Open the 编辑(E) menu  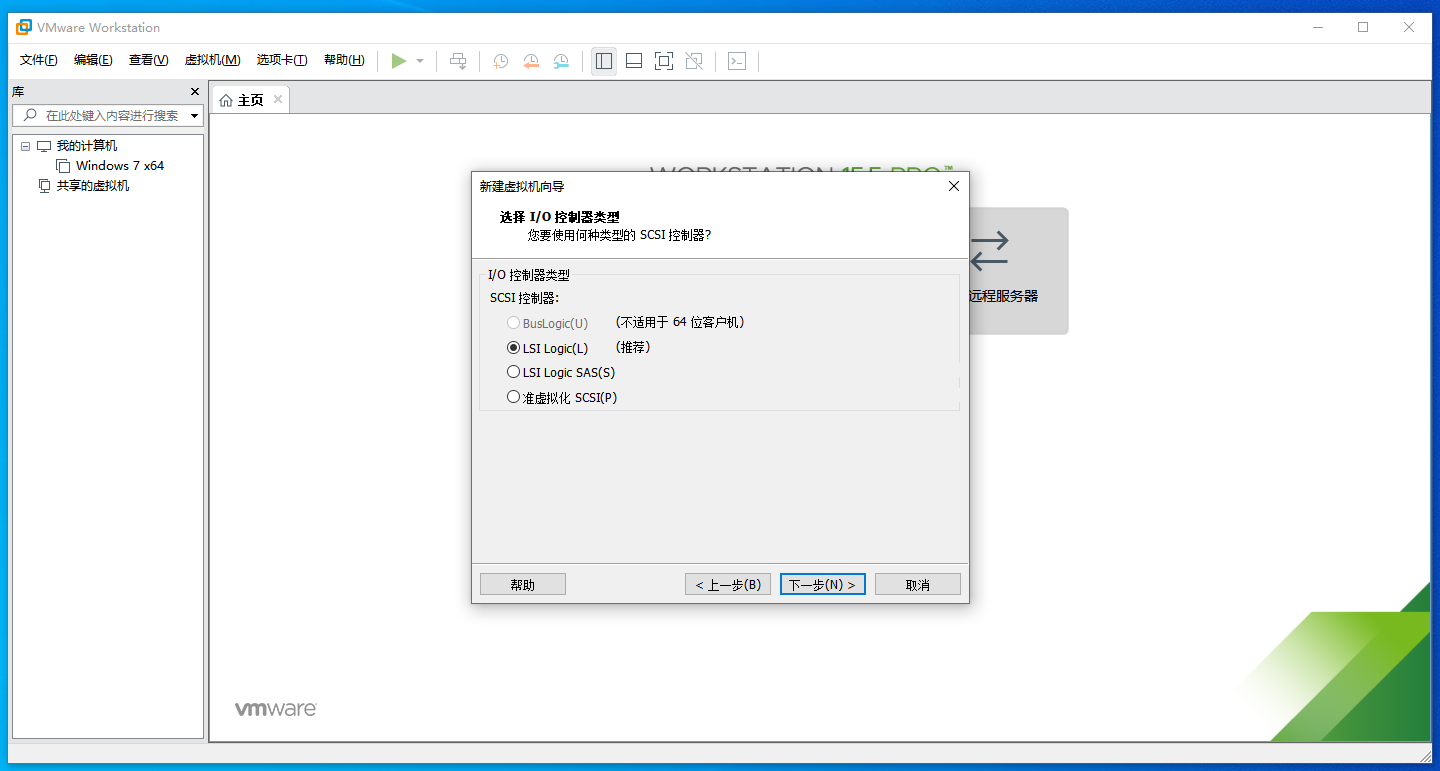[x=93, y=60]
